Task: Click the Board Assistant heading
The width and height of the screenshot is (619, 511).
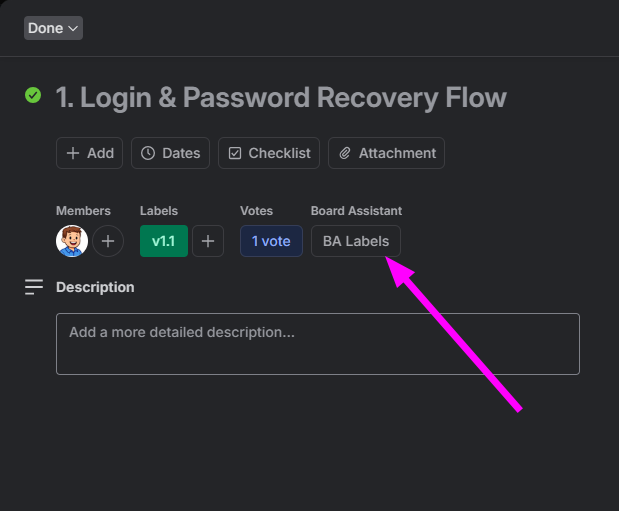Action: pos(356,211)
